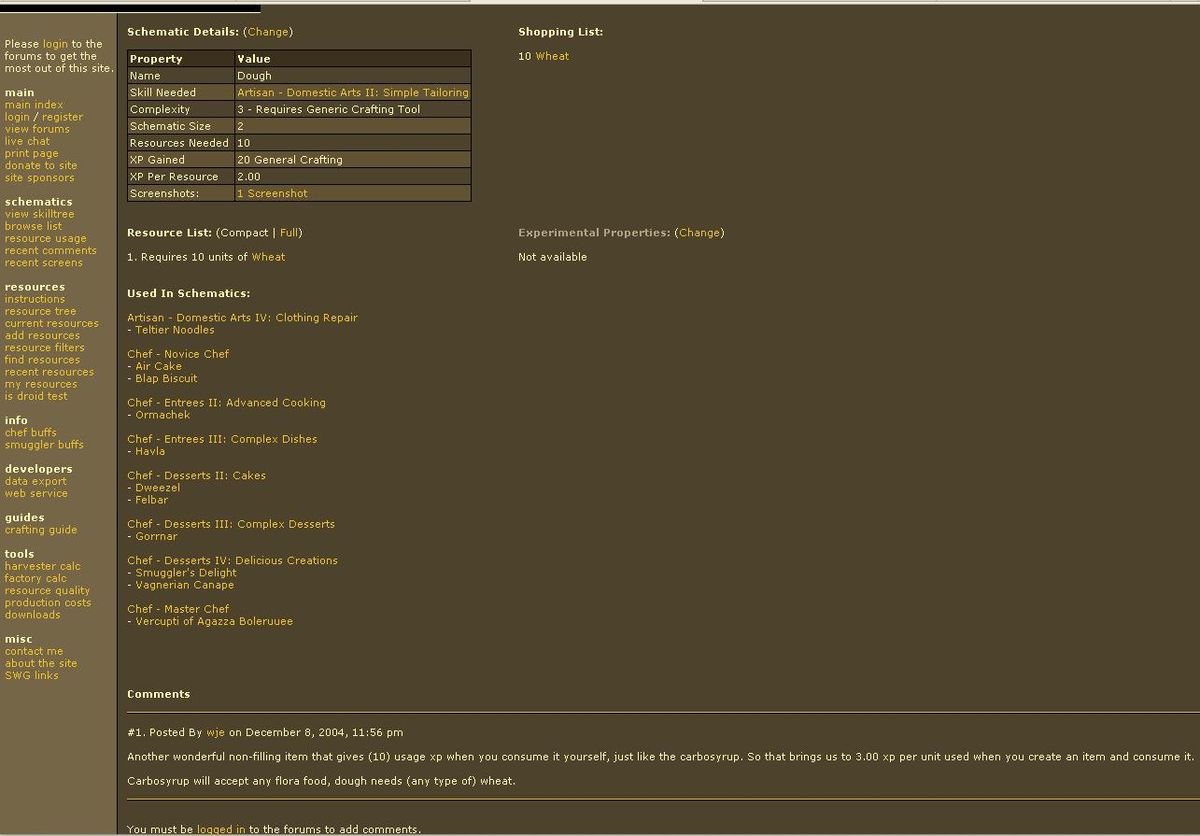Open Vercupti of Agazza Boleruuee schematic
Screen dimensions: 1200x836
214,621
